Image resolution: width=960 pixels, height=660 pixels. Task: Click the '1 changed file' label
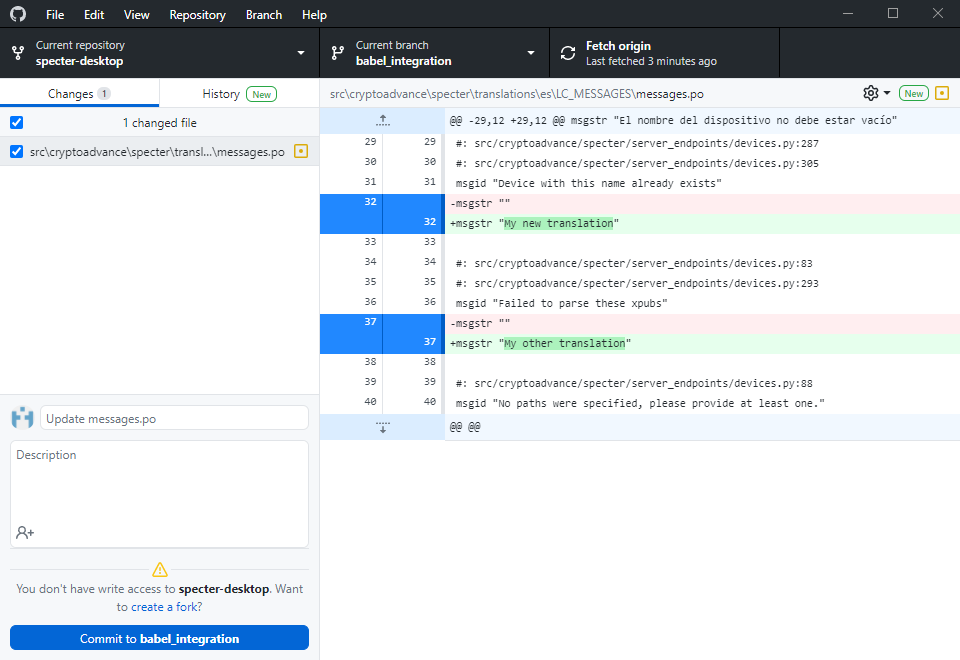coord(159,122)
